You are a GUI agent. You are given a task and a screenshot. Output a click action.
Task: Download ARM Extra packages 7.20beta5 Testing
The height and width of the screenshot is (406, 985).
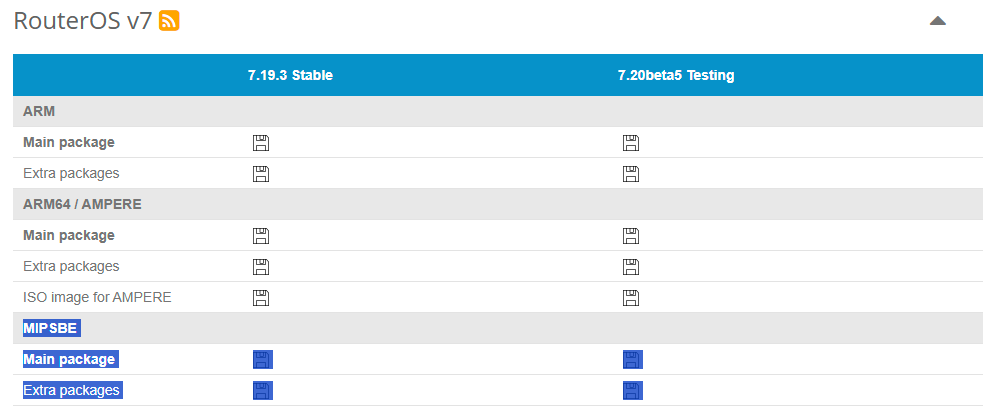coord(631,174)
